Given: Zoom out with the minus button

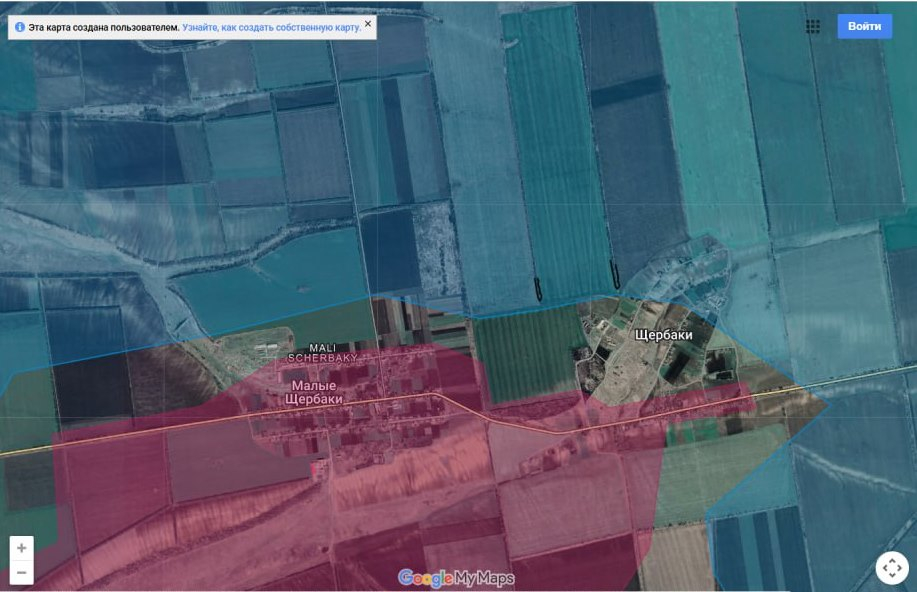Looking at the screenshot, I should 22,573.
